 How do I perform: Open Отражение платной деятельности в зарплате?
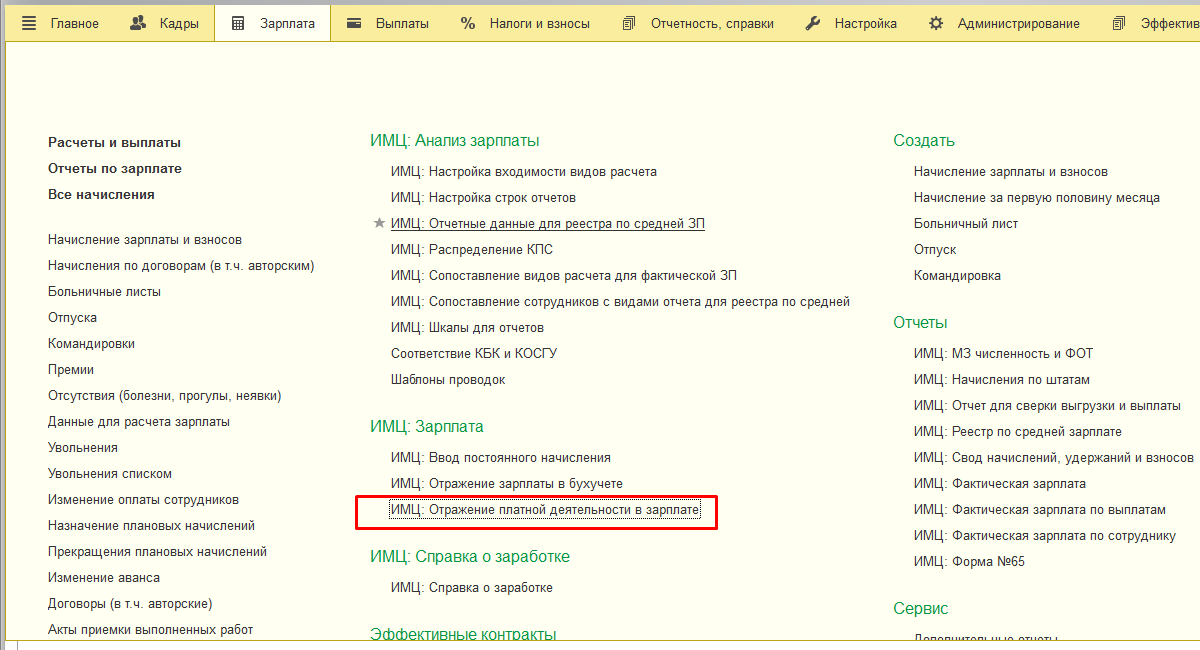click(545, 510)
